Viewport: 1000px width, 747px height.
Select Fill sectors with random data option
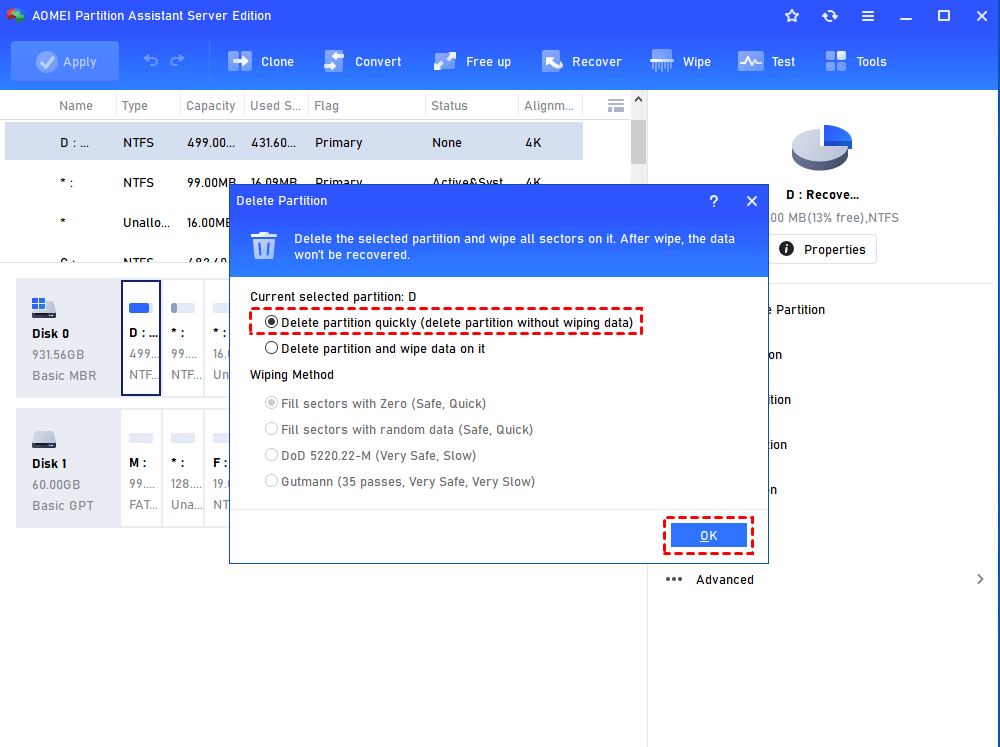399,429
